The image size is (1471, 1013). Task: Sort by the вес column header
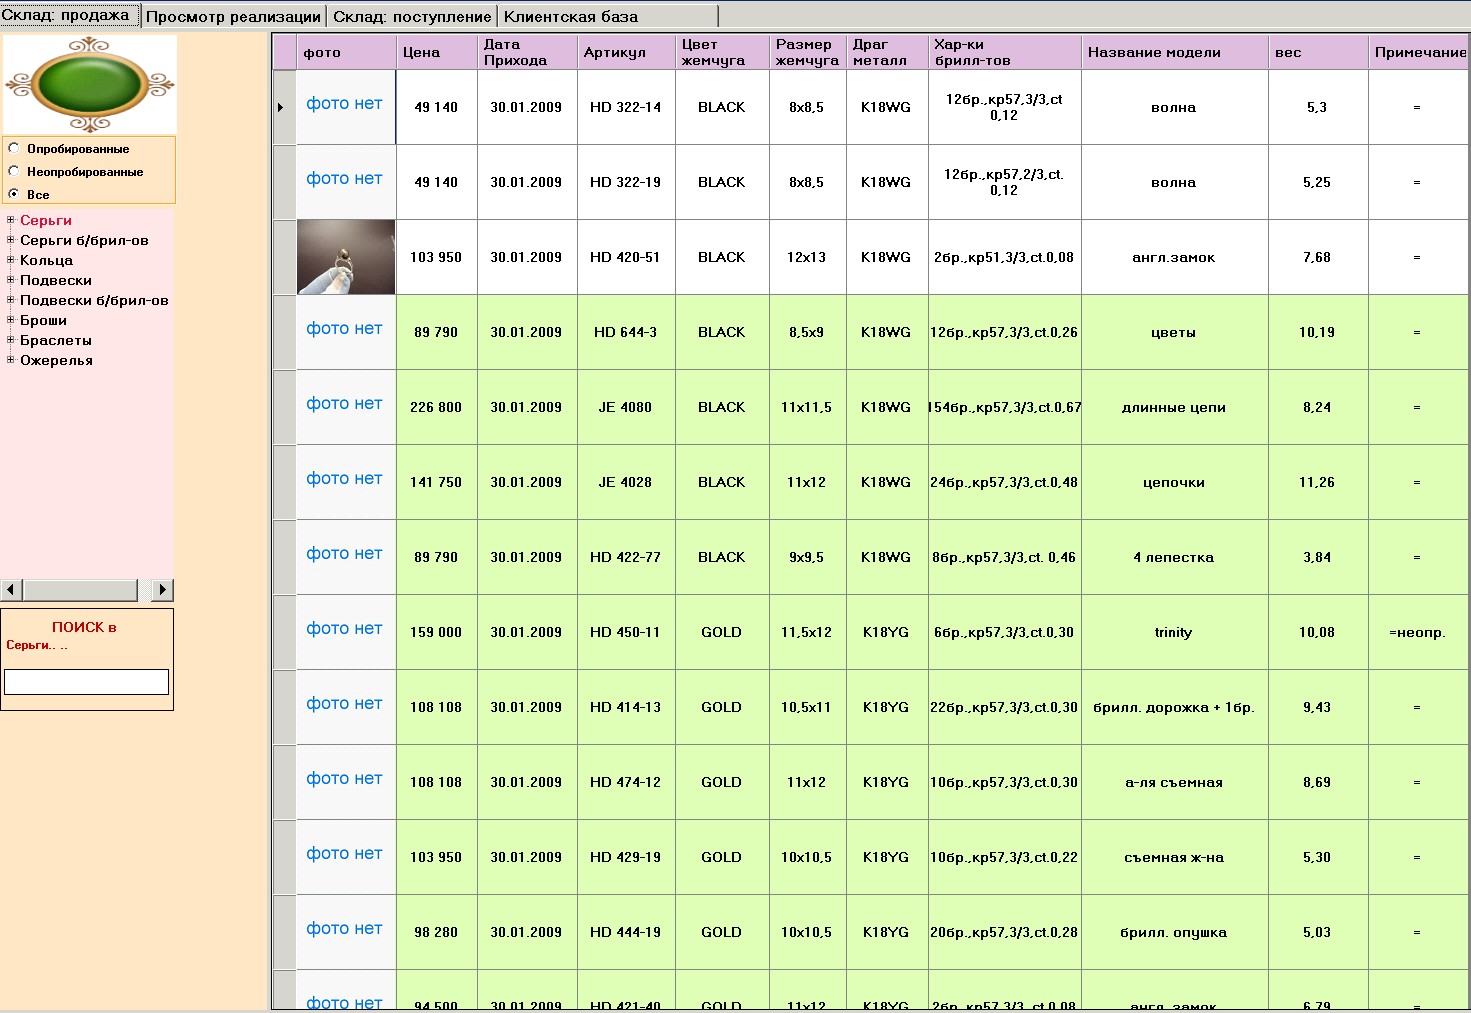click(1317, 52)
